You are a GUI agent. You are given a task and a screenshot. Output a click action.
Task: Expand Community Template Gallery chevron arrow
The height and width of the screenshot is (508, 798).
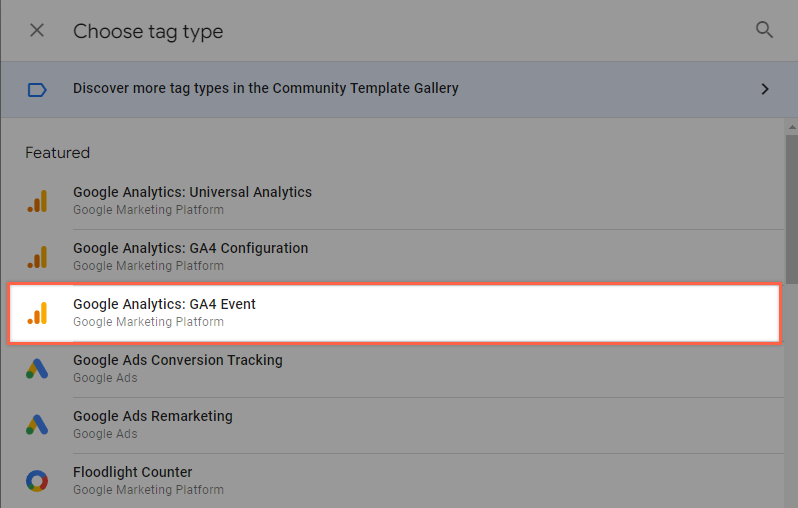point(764,89)
